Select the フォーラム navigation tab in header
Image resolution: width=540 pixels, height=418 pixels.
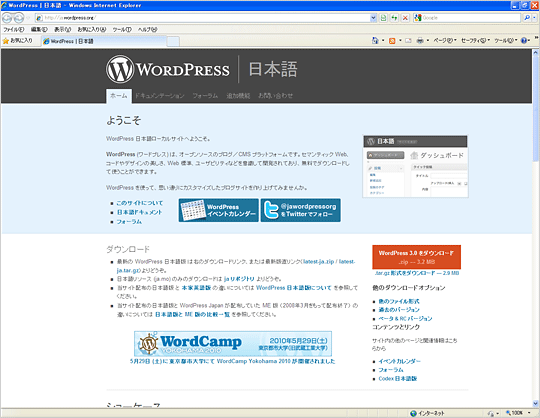point(205,96)
